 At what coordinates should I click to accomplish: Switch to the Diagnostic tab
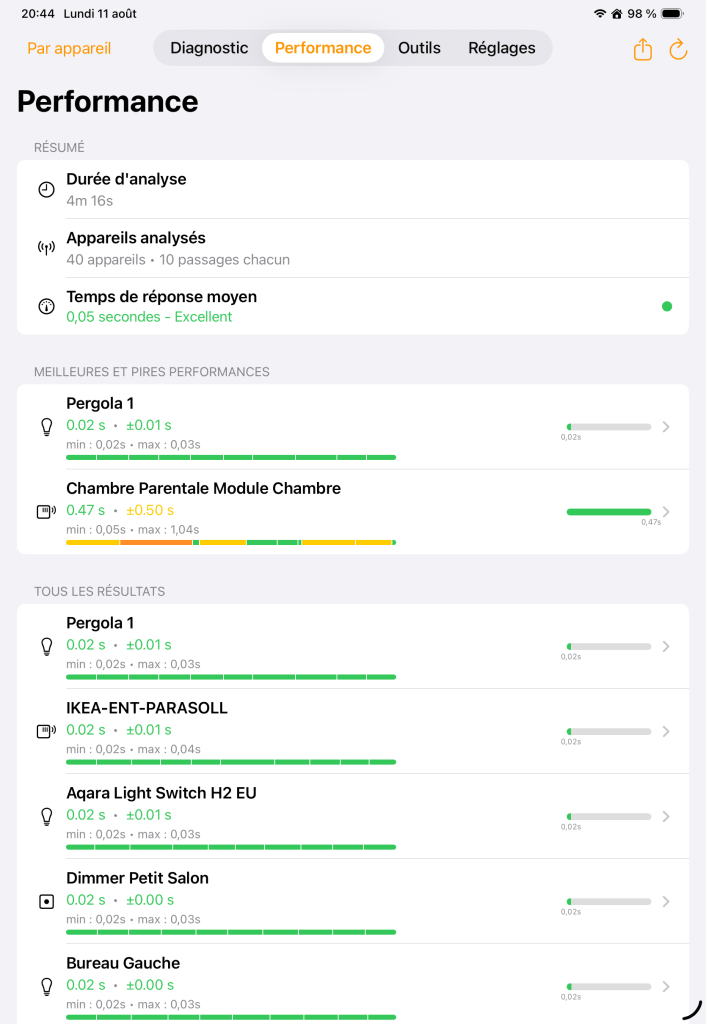point(209,48)
